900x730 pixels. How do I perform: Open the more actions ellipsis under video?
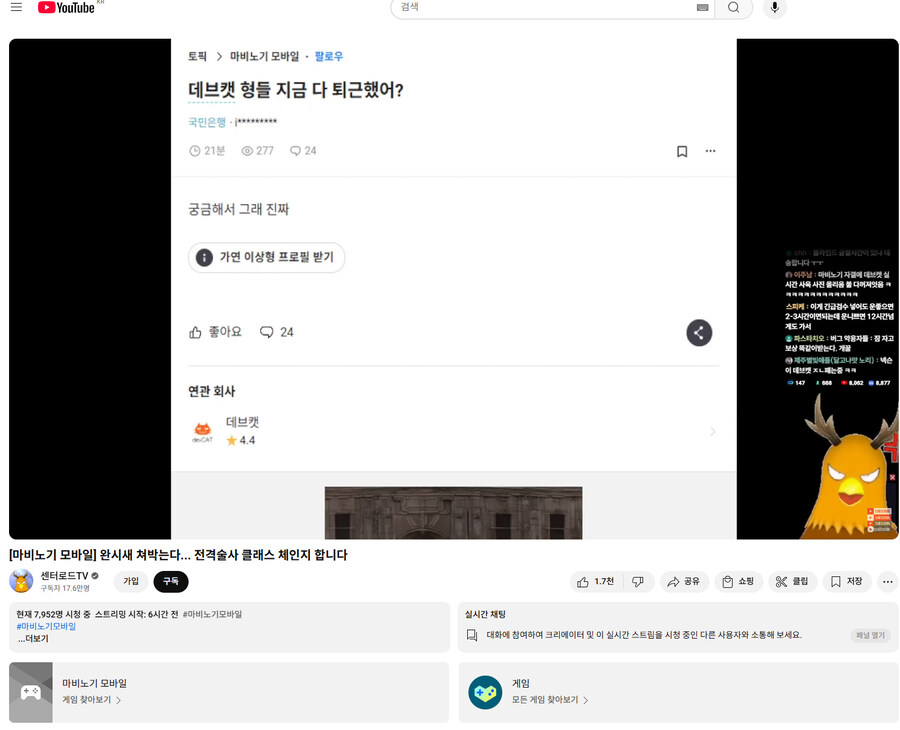pyautogui.click(x=887, y=582)
